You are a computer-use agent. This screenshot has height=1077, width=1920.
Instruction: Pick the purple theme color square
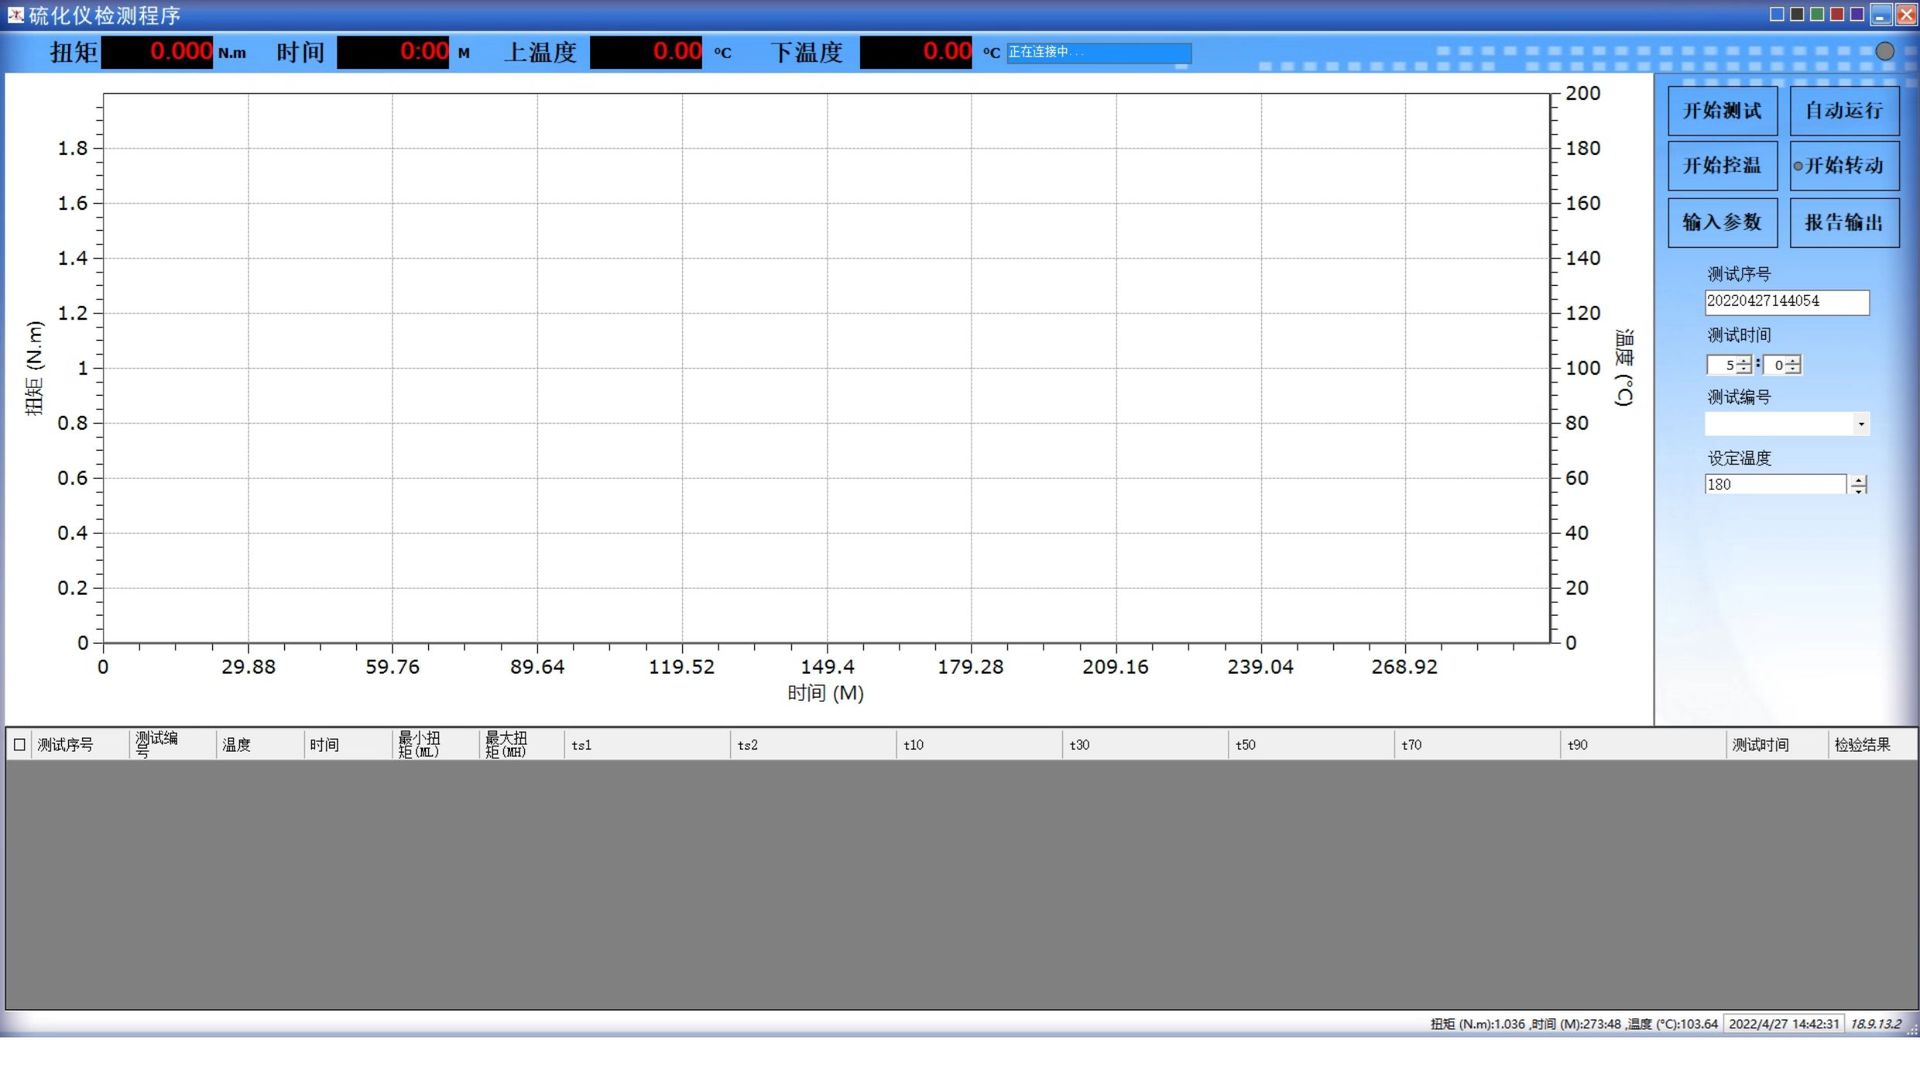pyautogui.click(x=1857, y=14)
